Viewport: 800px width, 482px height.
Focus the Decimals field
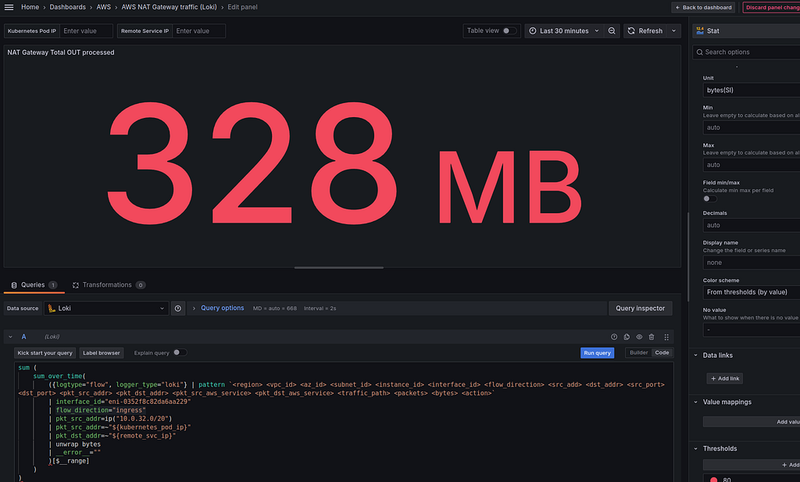pos(751,225)
